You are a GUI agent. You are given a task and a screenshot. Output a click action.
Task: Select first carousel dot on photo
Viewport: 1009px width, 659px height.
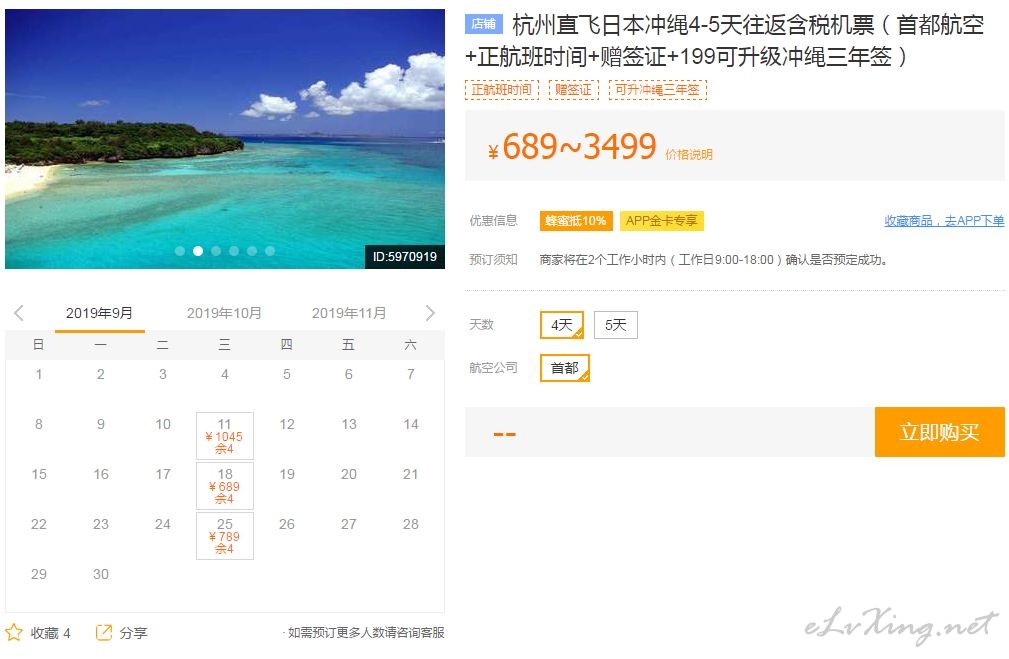pos(180,251)
